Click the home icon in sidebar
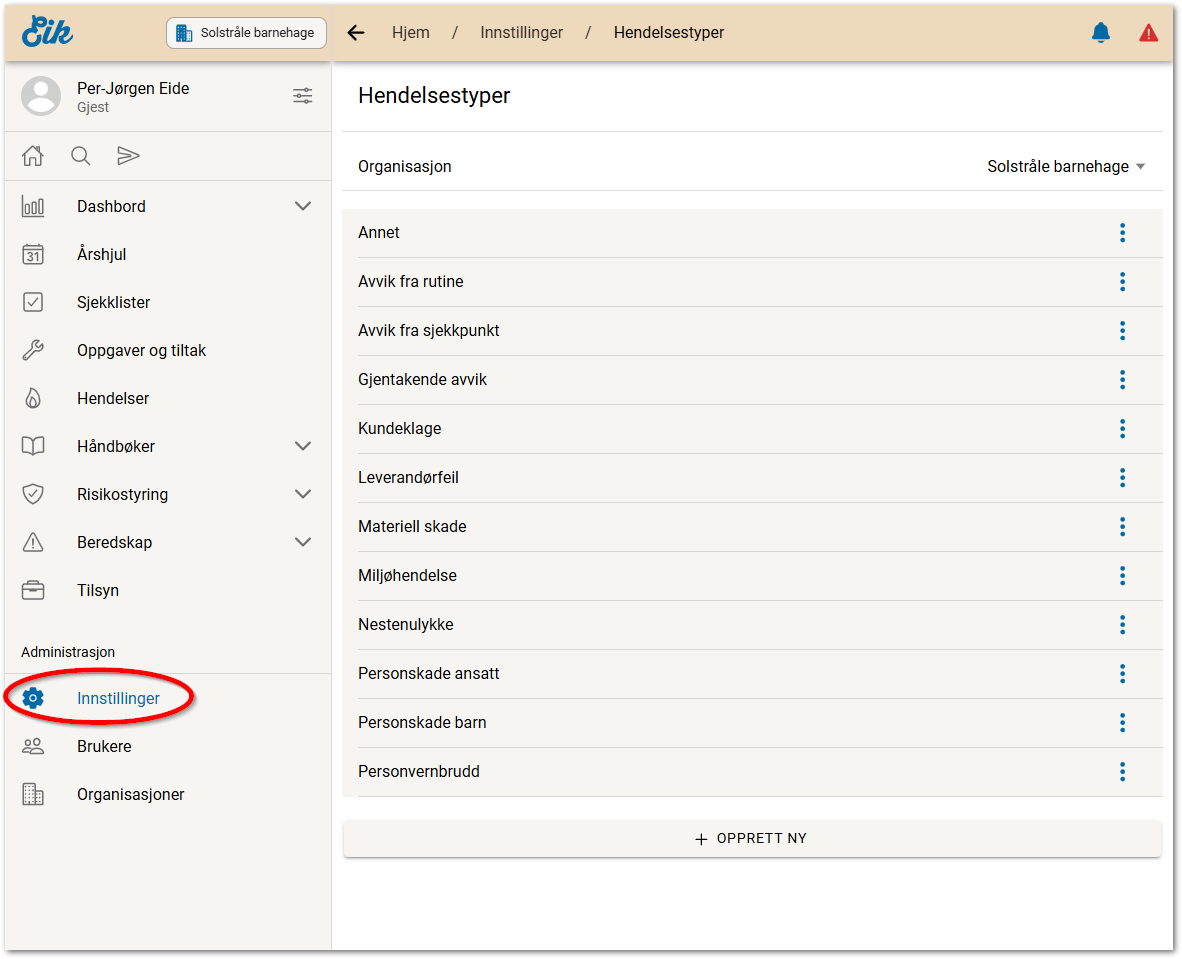Screen dimensions: 1182x959 coord(33,156)
